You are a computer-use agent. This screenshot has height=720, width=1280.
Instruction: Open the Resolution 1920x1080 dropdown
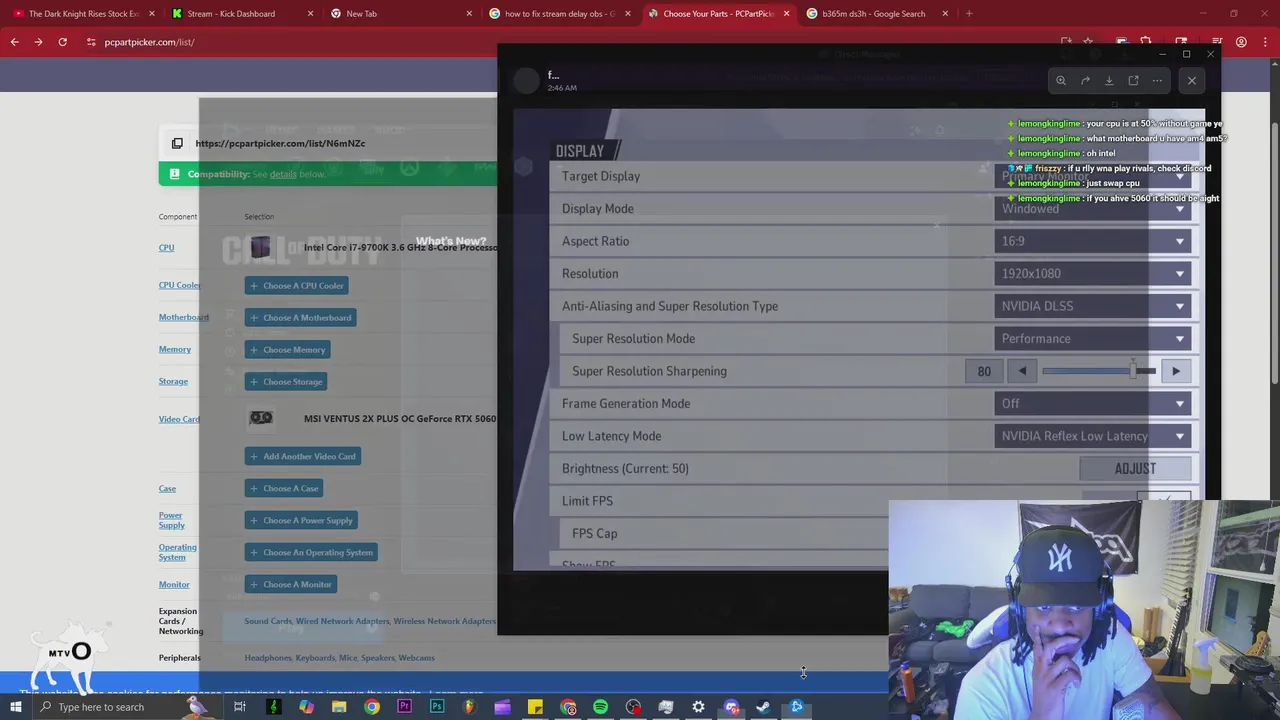click(1093, 274)
